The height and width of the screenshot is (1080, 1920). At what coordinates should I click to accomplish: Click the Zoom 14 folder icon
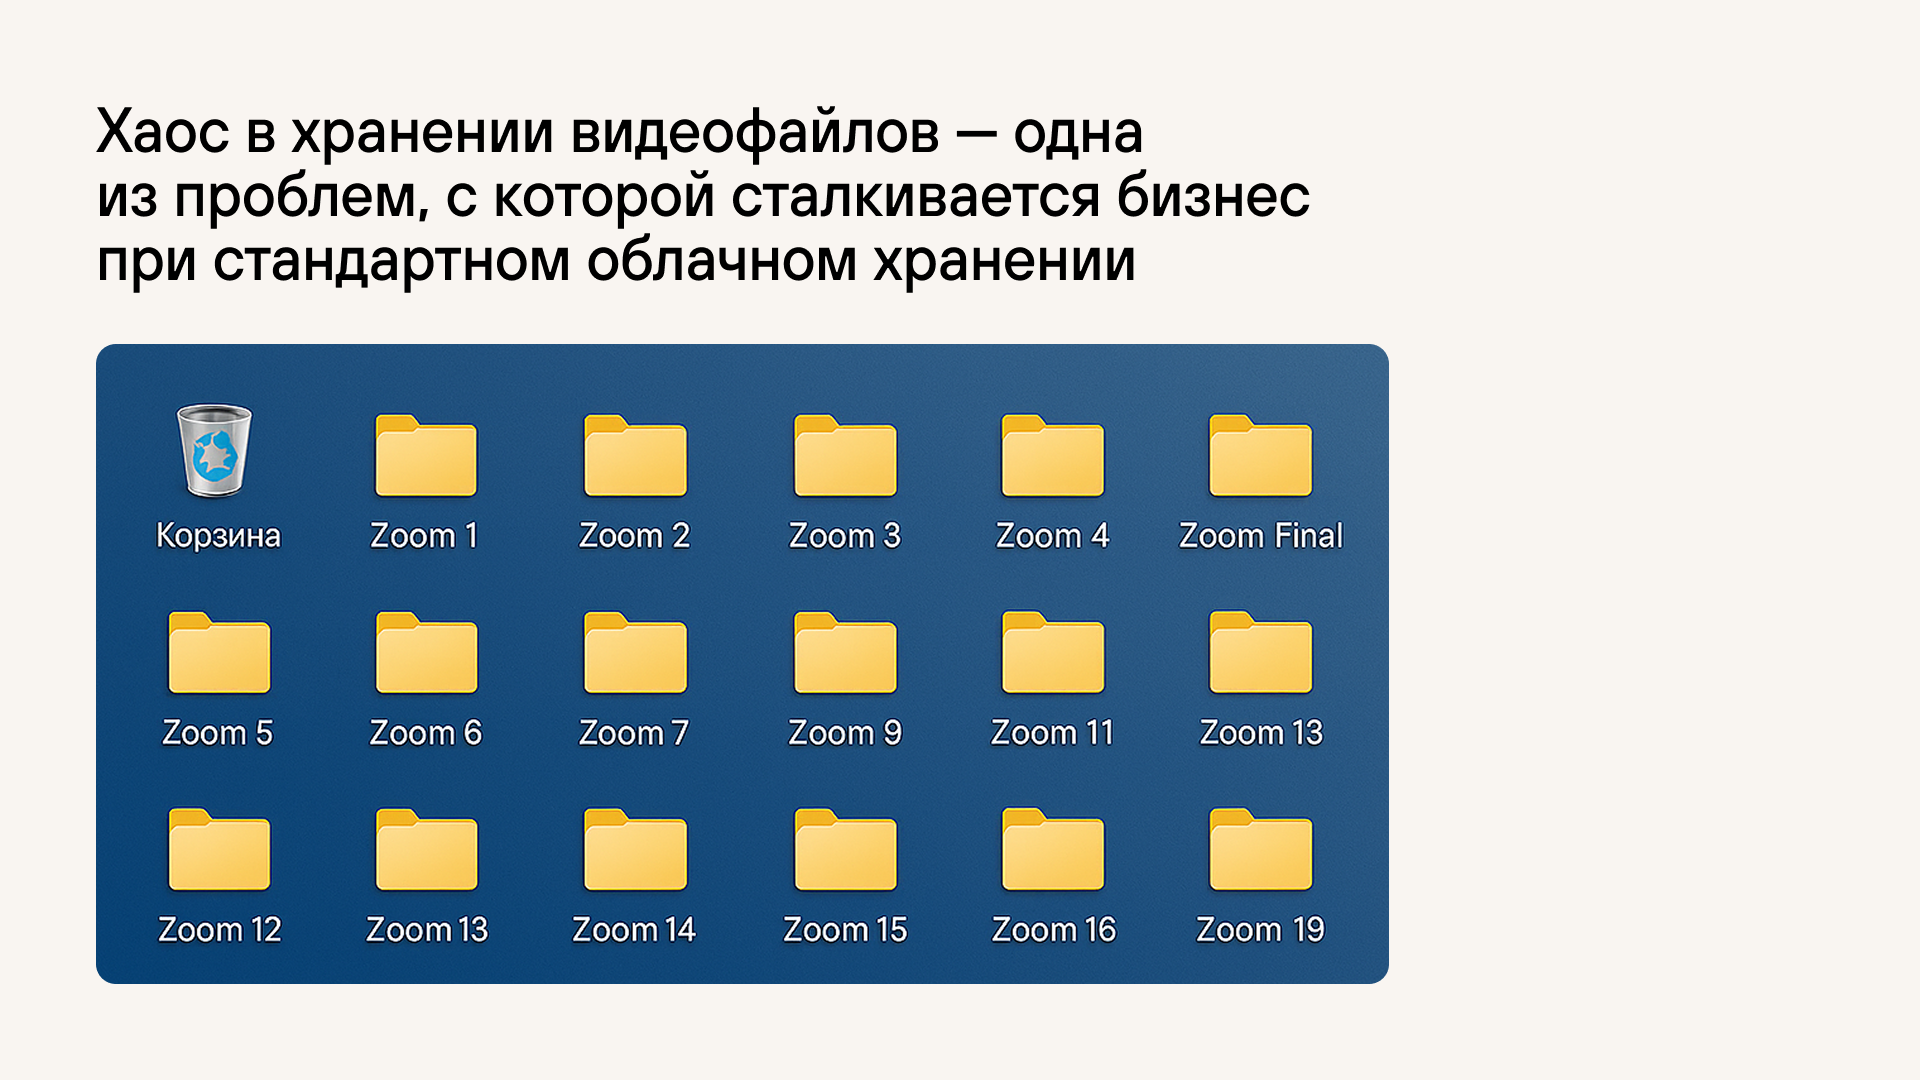(635, 851)
